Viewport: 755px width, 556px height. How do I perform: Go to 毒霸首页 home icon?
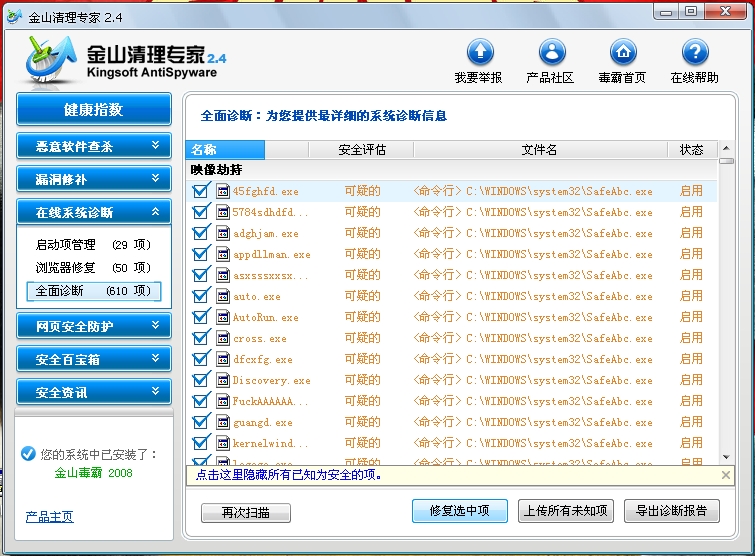tap(623, 52)
